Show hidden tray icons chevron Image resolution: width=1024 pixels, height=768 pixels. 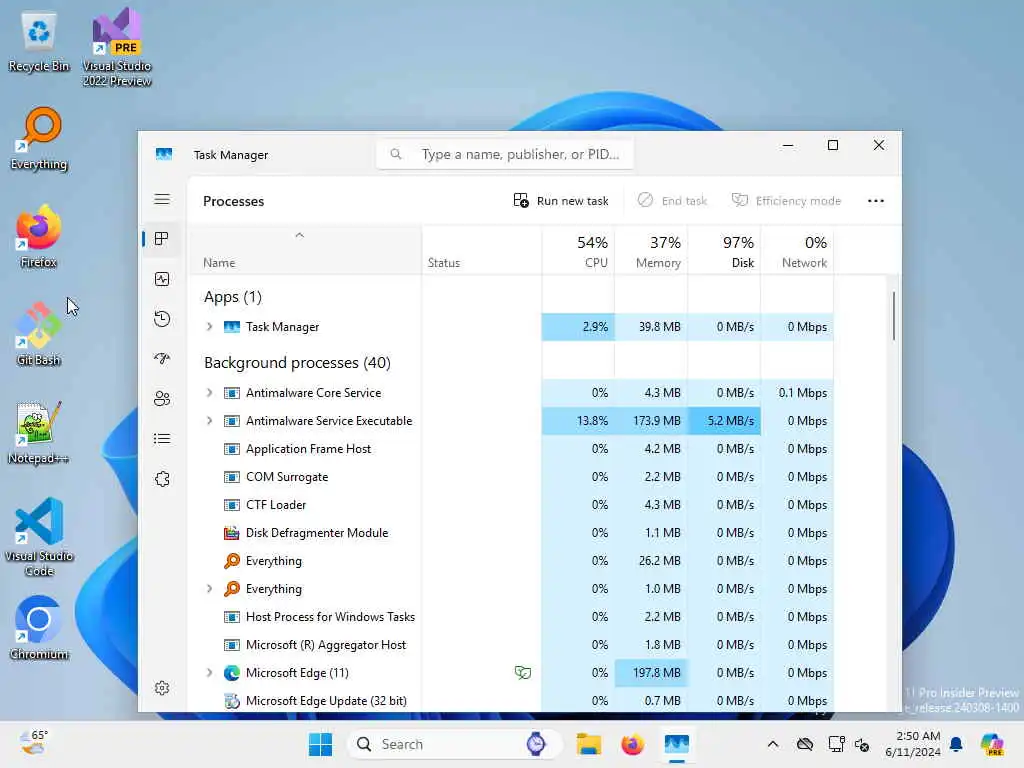(x=773, y=744)
